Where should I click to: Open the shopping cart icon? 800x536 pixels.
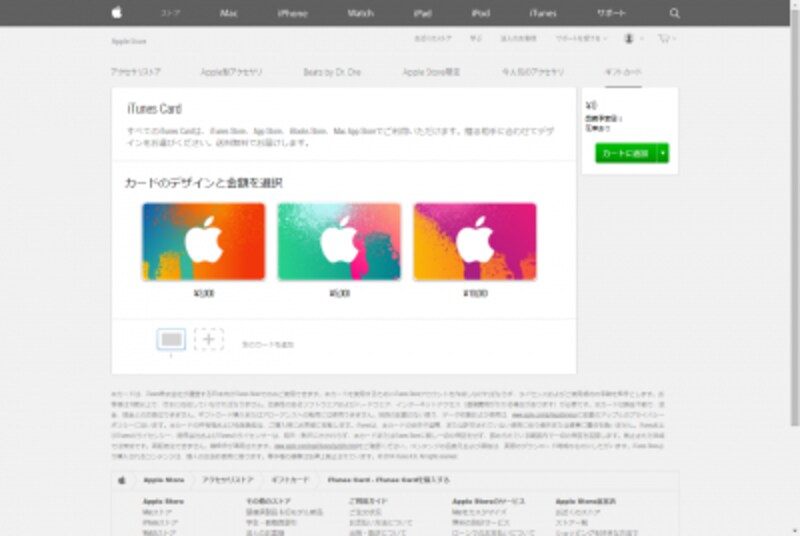point(664,38)
